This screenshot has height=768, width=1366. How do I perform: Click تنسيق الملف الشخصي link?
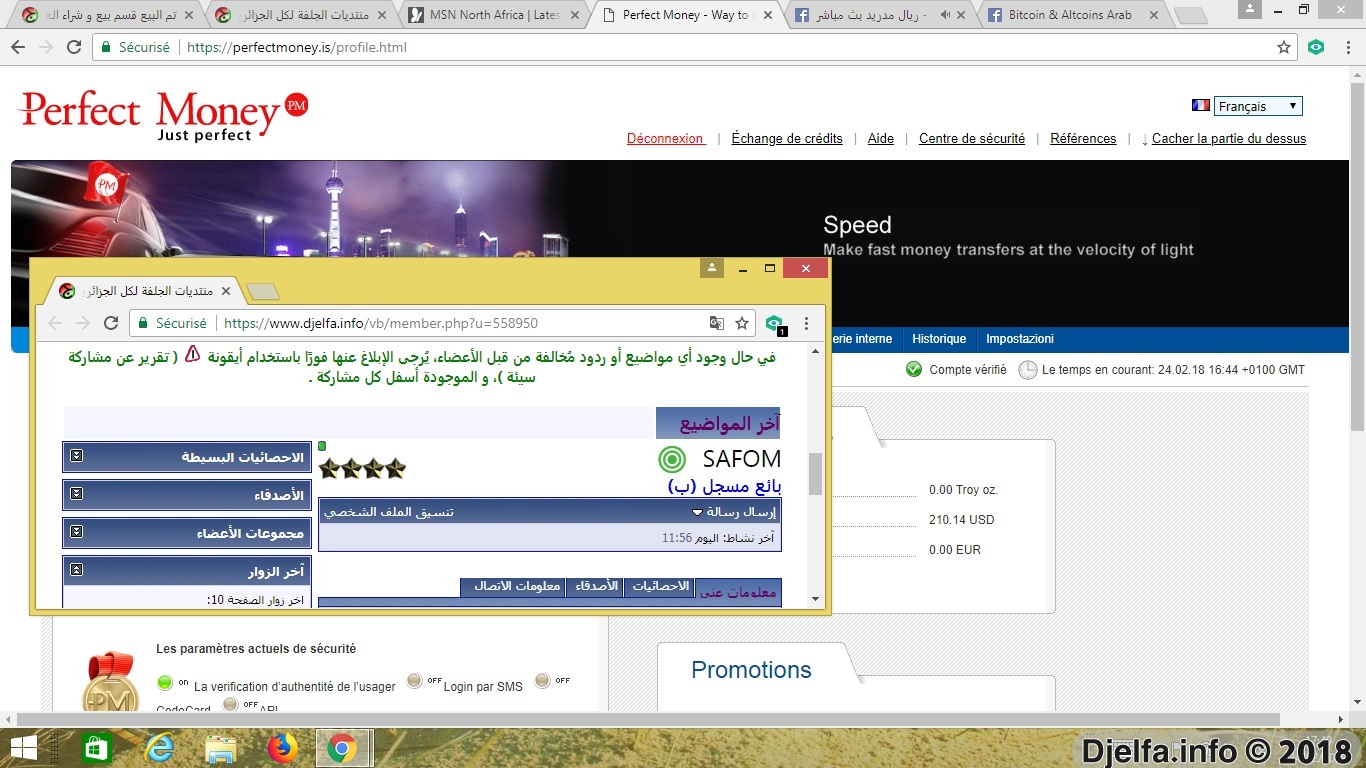point(388,512)
